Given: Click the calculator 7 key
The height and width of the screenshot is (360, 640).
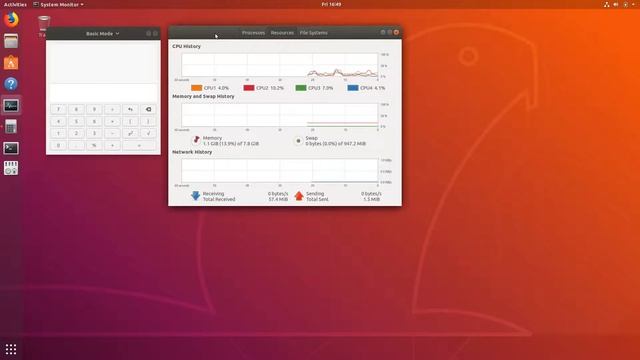Looking at the screenshot, I should [x=58, y=109].
